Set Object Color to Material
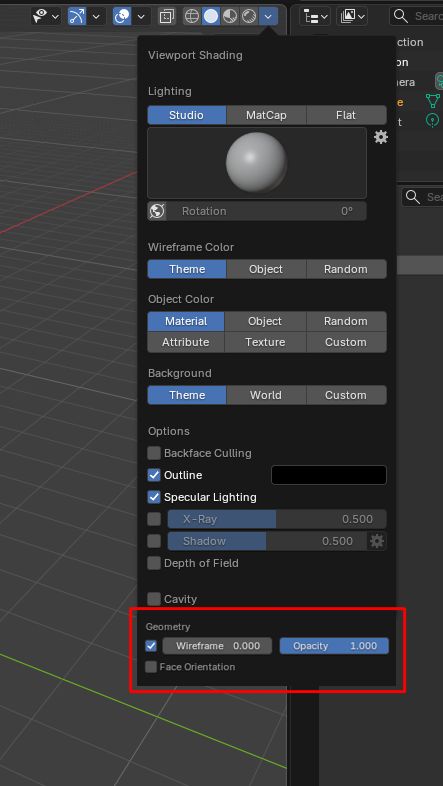The height and width of the screenshot is (786, 443). point(186,321)
